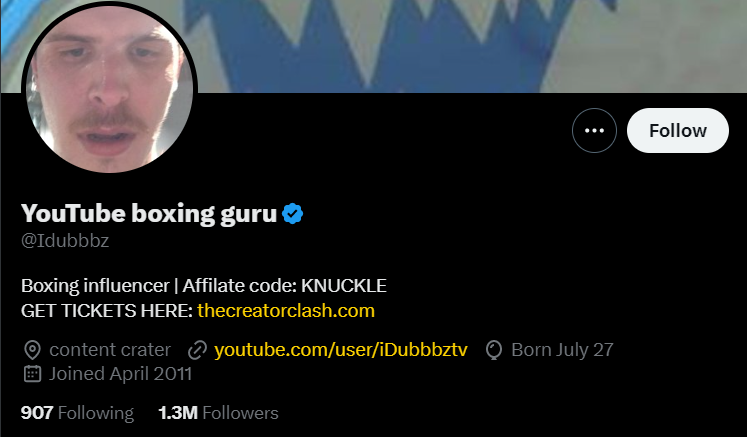This screenshot has height=437, width=747.
Task: Click the location pin icon
Action: tap(32, 350)
